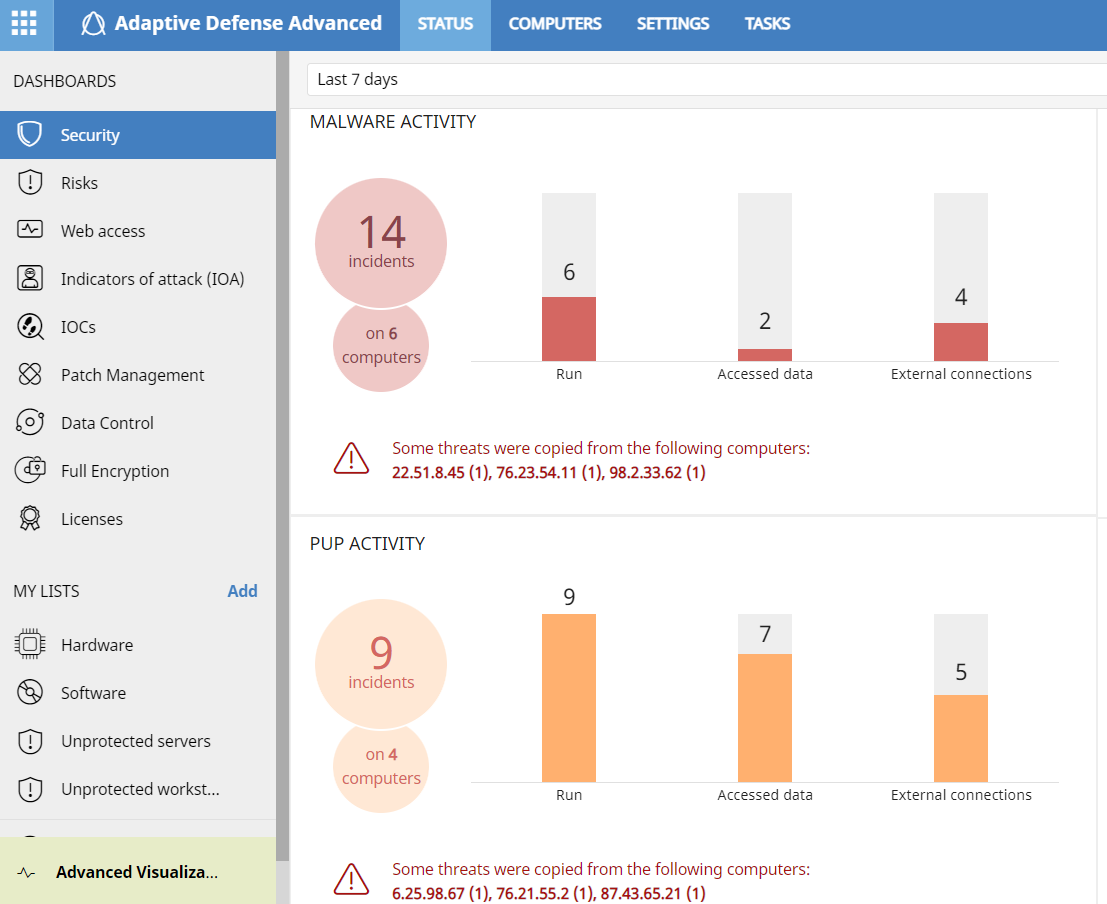
Task: Click malware source computer 76.23.54.11 (1)
Action: coord(549,472)
